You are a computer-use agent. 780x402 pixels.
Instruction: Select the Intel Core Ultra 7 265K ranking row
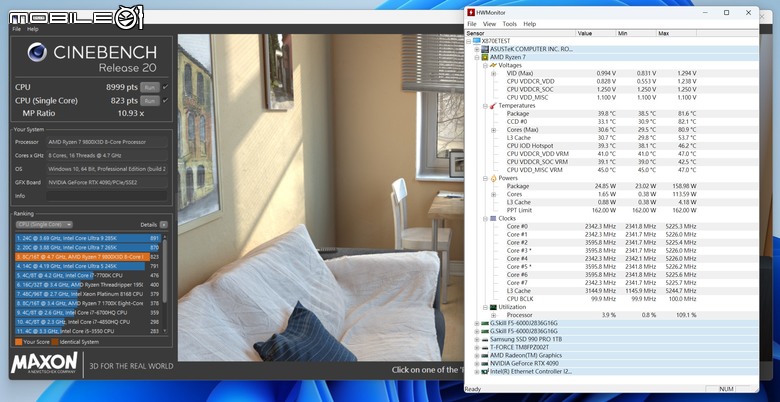(88, 248)
